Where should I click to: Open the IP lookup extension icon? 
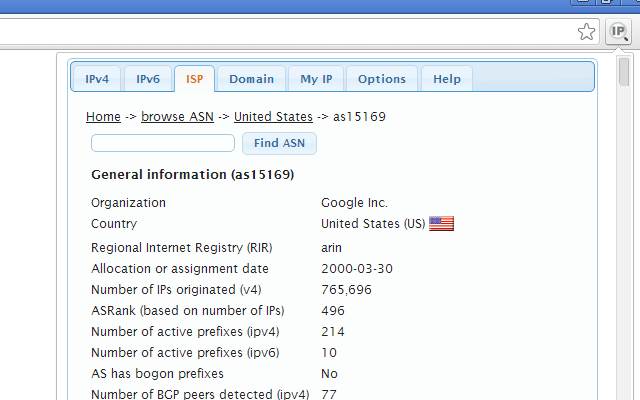tap(619, 32)
